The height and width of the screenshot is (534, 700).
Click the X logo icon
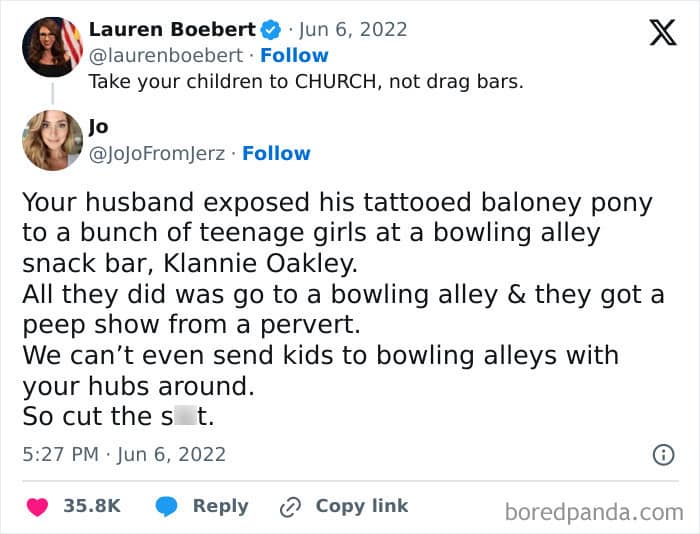point(663,33)
